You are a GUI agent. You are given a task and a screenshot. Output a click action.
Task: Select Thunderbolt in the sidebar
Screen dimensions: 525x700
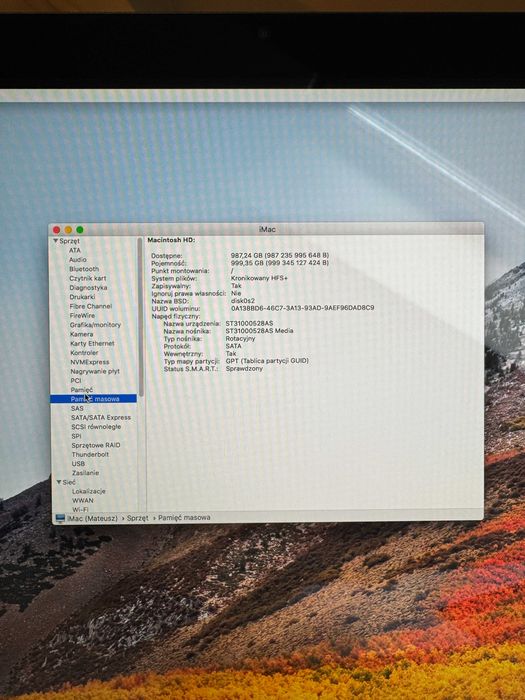point(90,454)
